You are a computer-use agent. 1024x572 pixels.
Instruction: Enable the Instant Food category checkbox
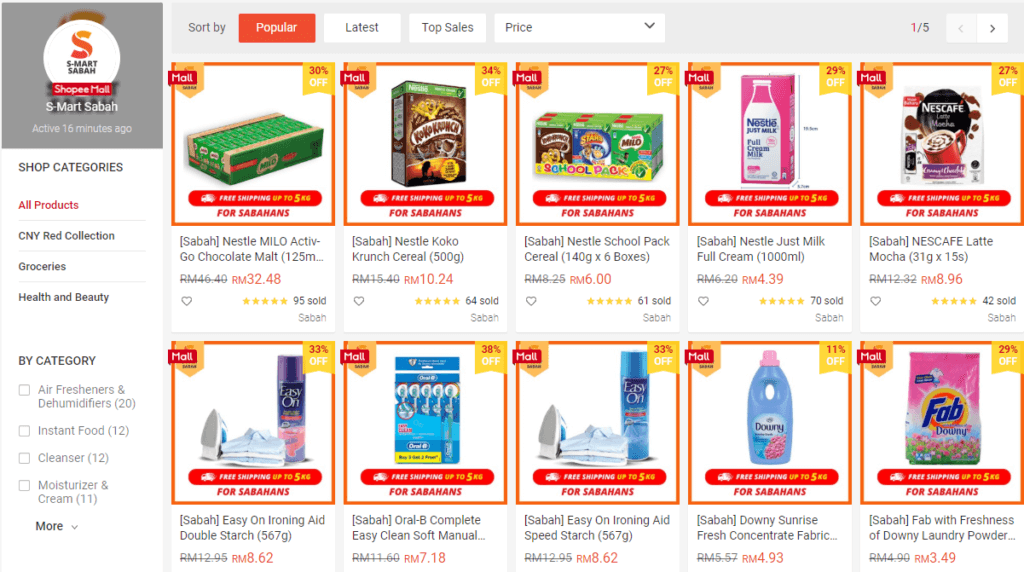[24, 431]
